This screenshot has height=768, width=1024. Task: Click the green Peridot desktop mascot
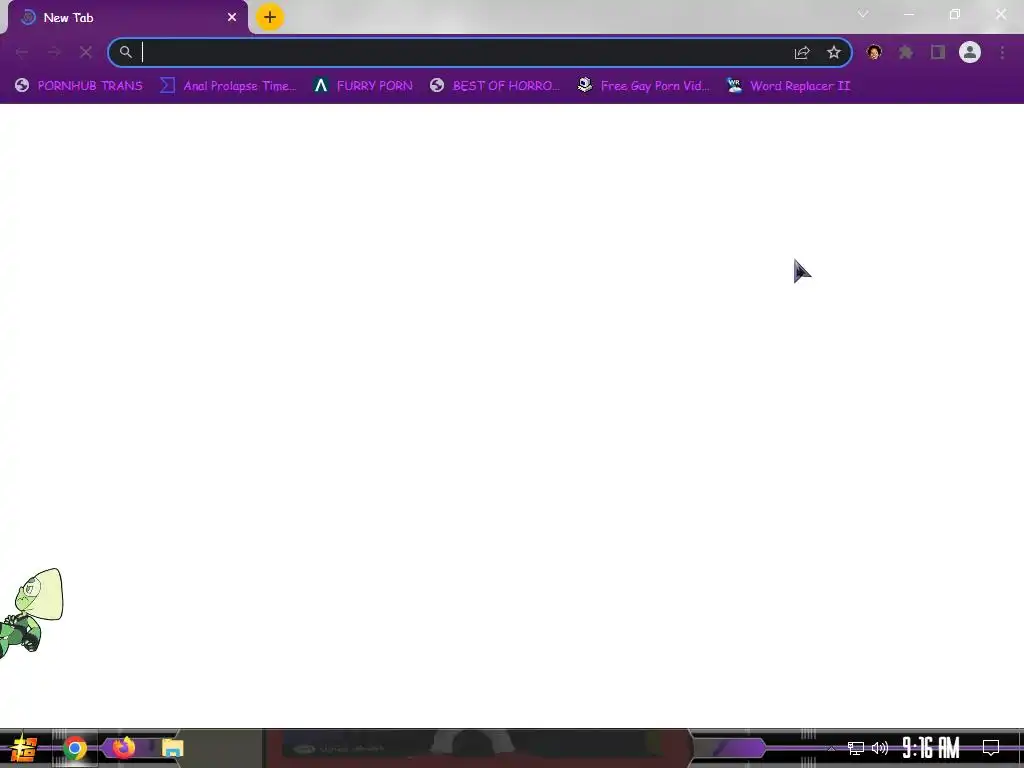click(31, 613)
